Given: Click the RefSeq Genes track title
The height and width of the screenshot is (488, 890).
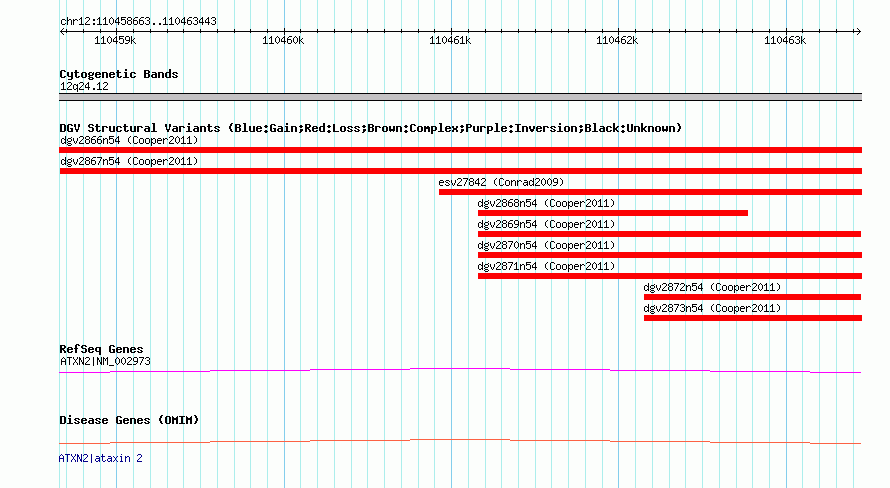Looking at the screenshot, I should pyautogui.click(x=101, y=349).
